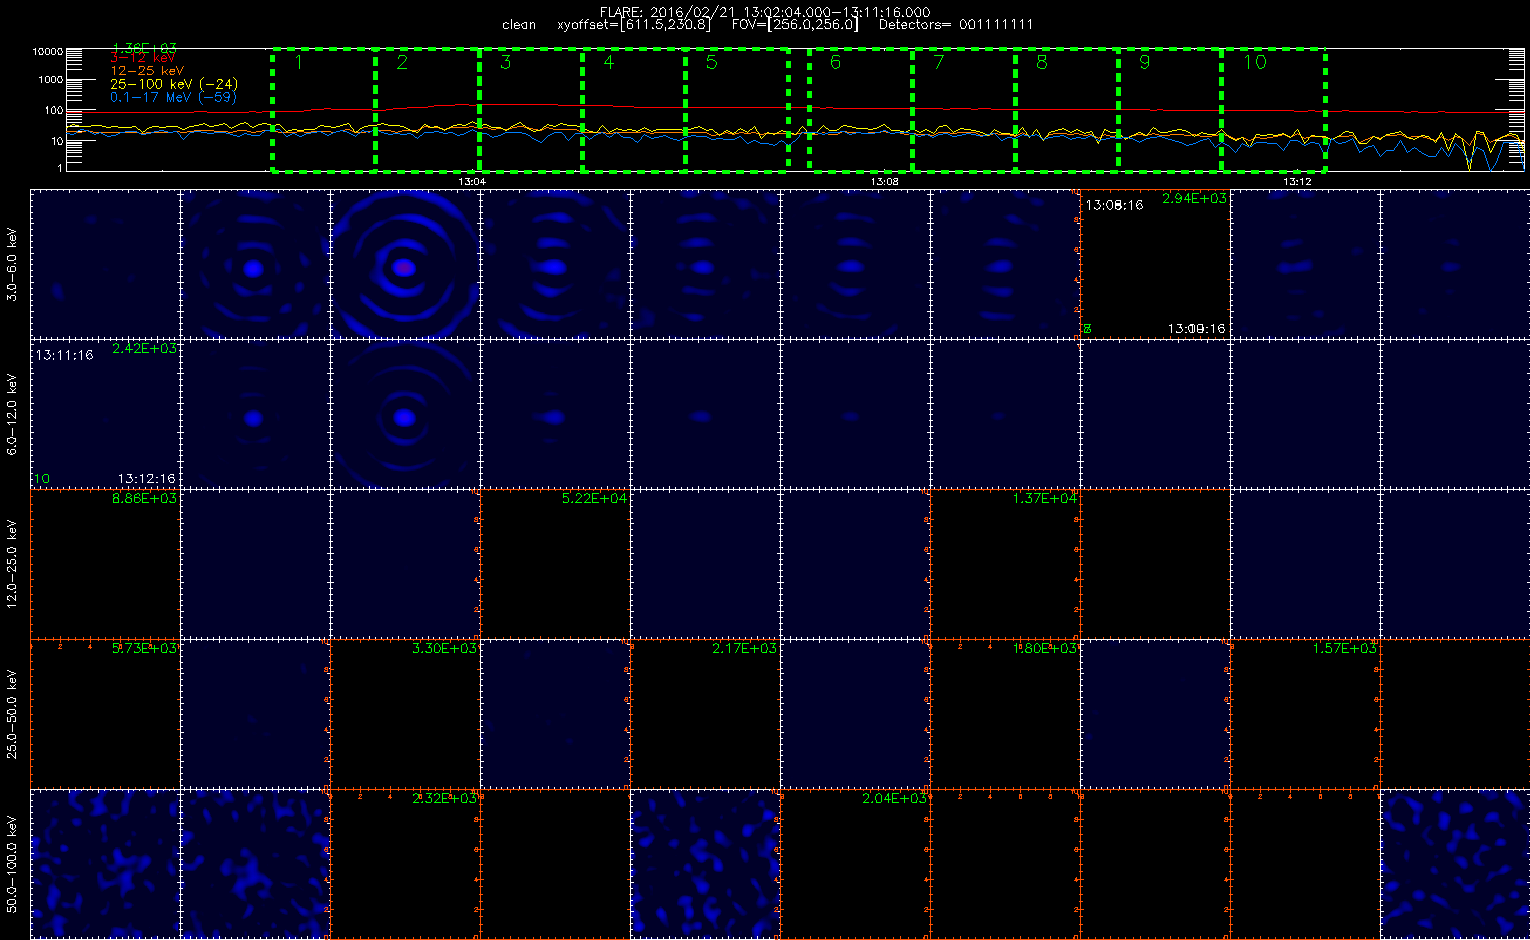Click the blue 0.1-17 MeV (-59) legend entry
The height and width of the screenshot is (940, 1530).
coord(173,98)
